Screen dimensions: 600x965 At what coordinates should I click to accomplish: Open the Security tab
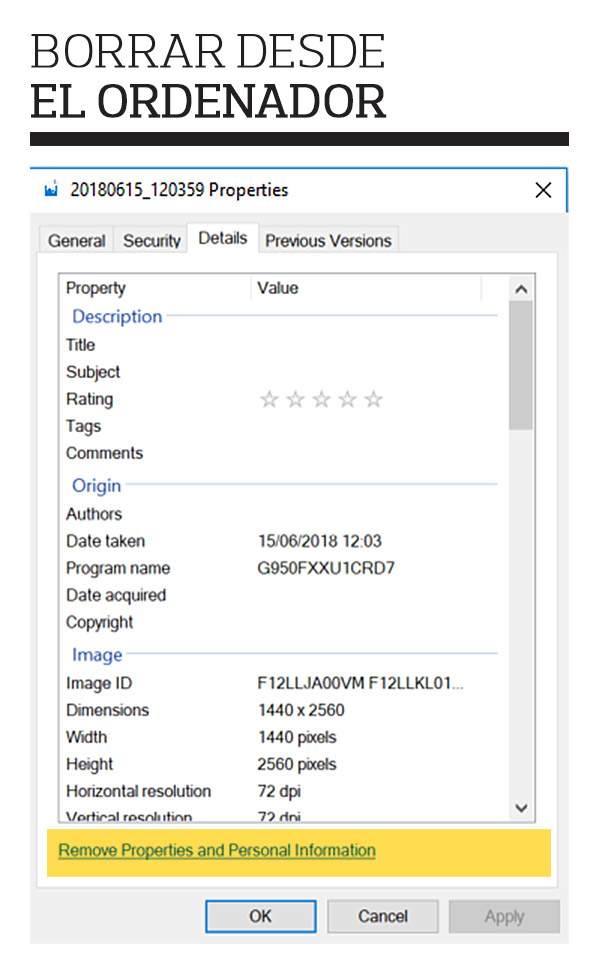pyautogui.click(x=152, y=241)
